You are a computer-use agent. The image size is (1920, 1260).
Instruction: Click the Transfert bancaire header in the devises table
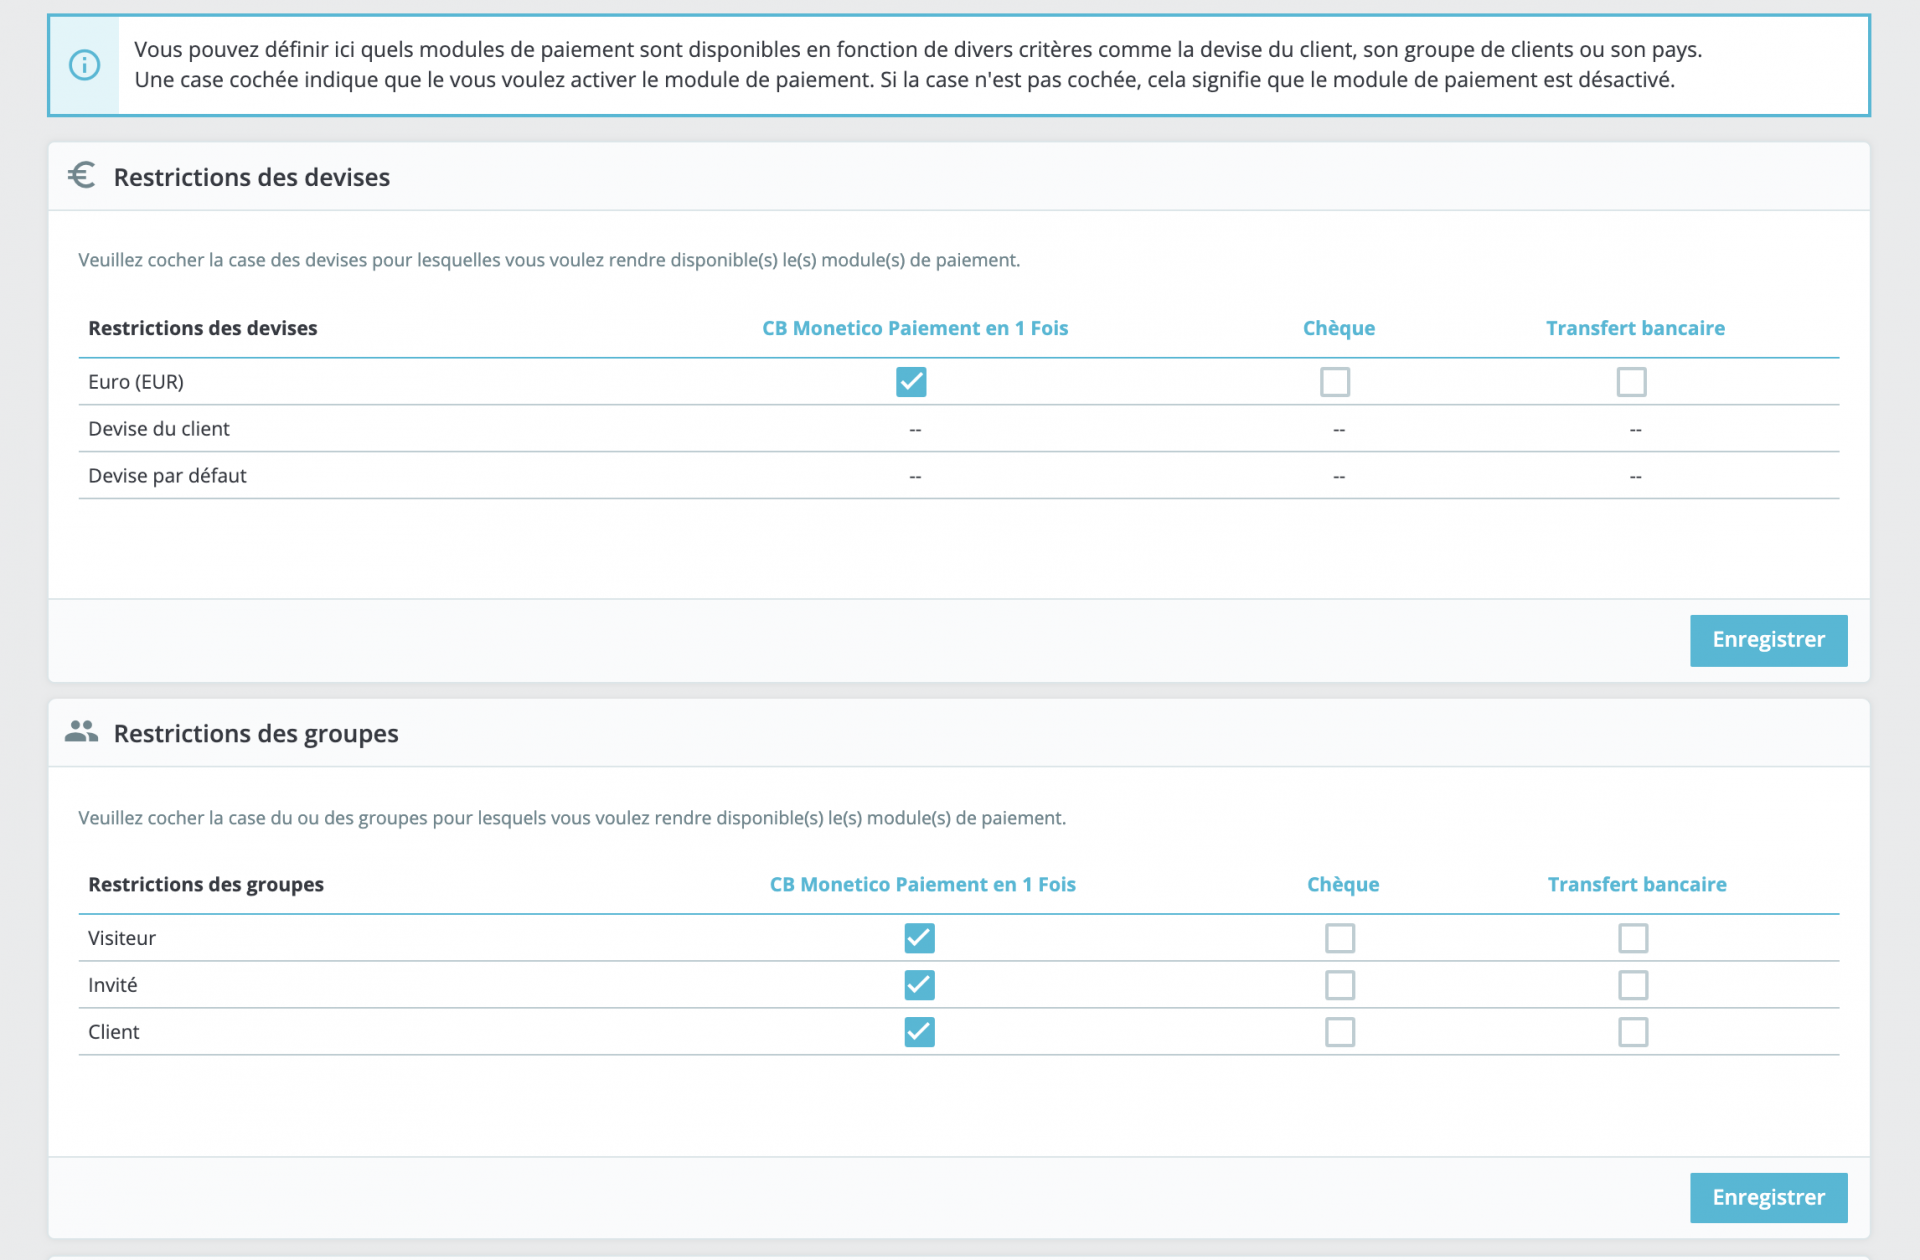click(1635, 328)
